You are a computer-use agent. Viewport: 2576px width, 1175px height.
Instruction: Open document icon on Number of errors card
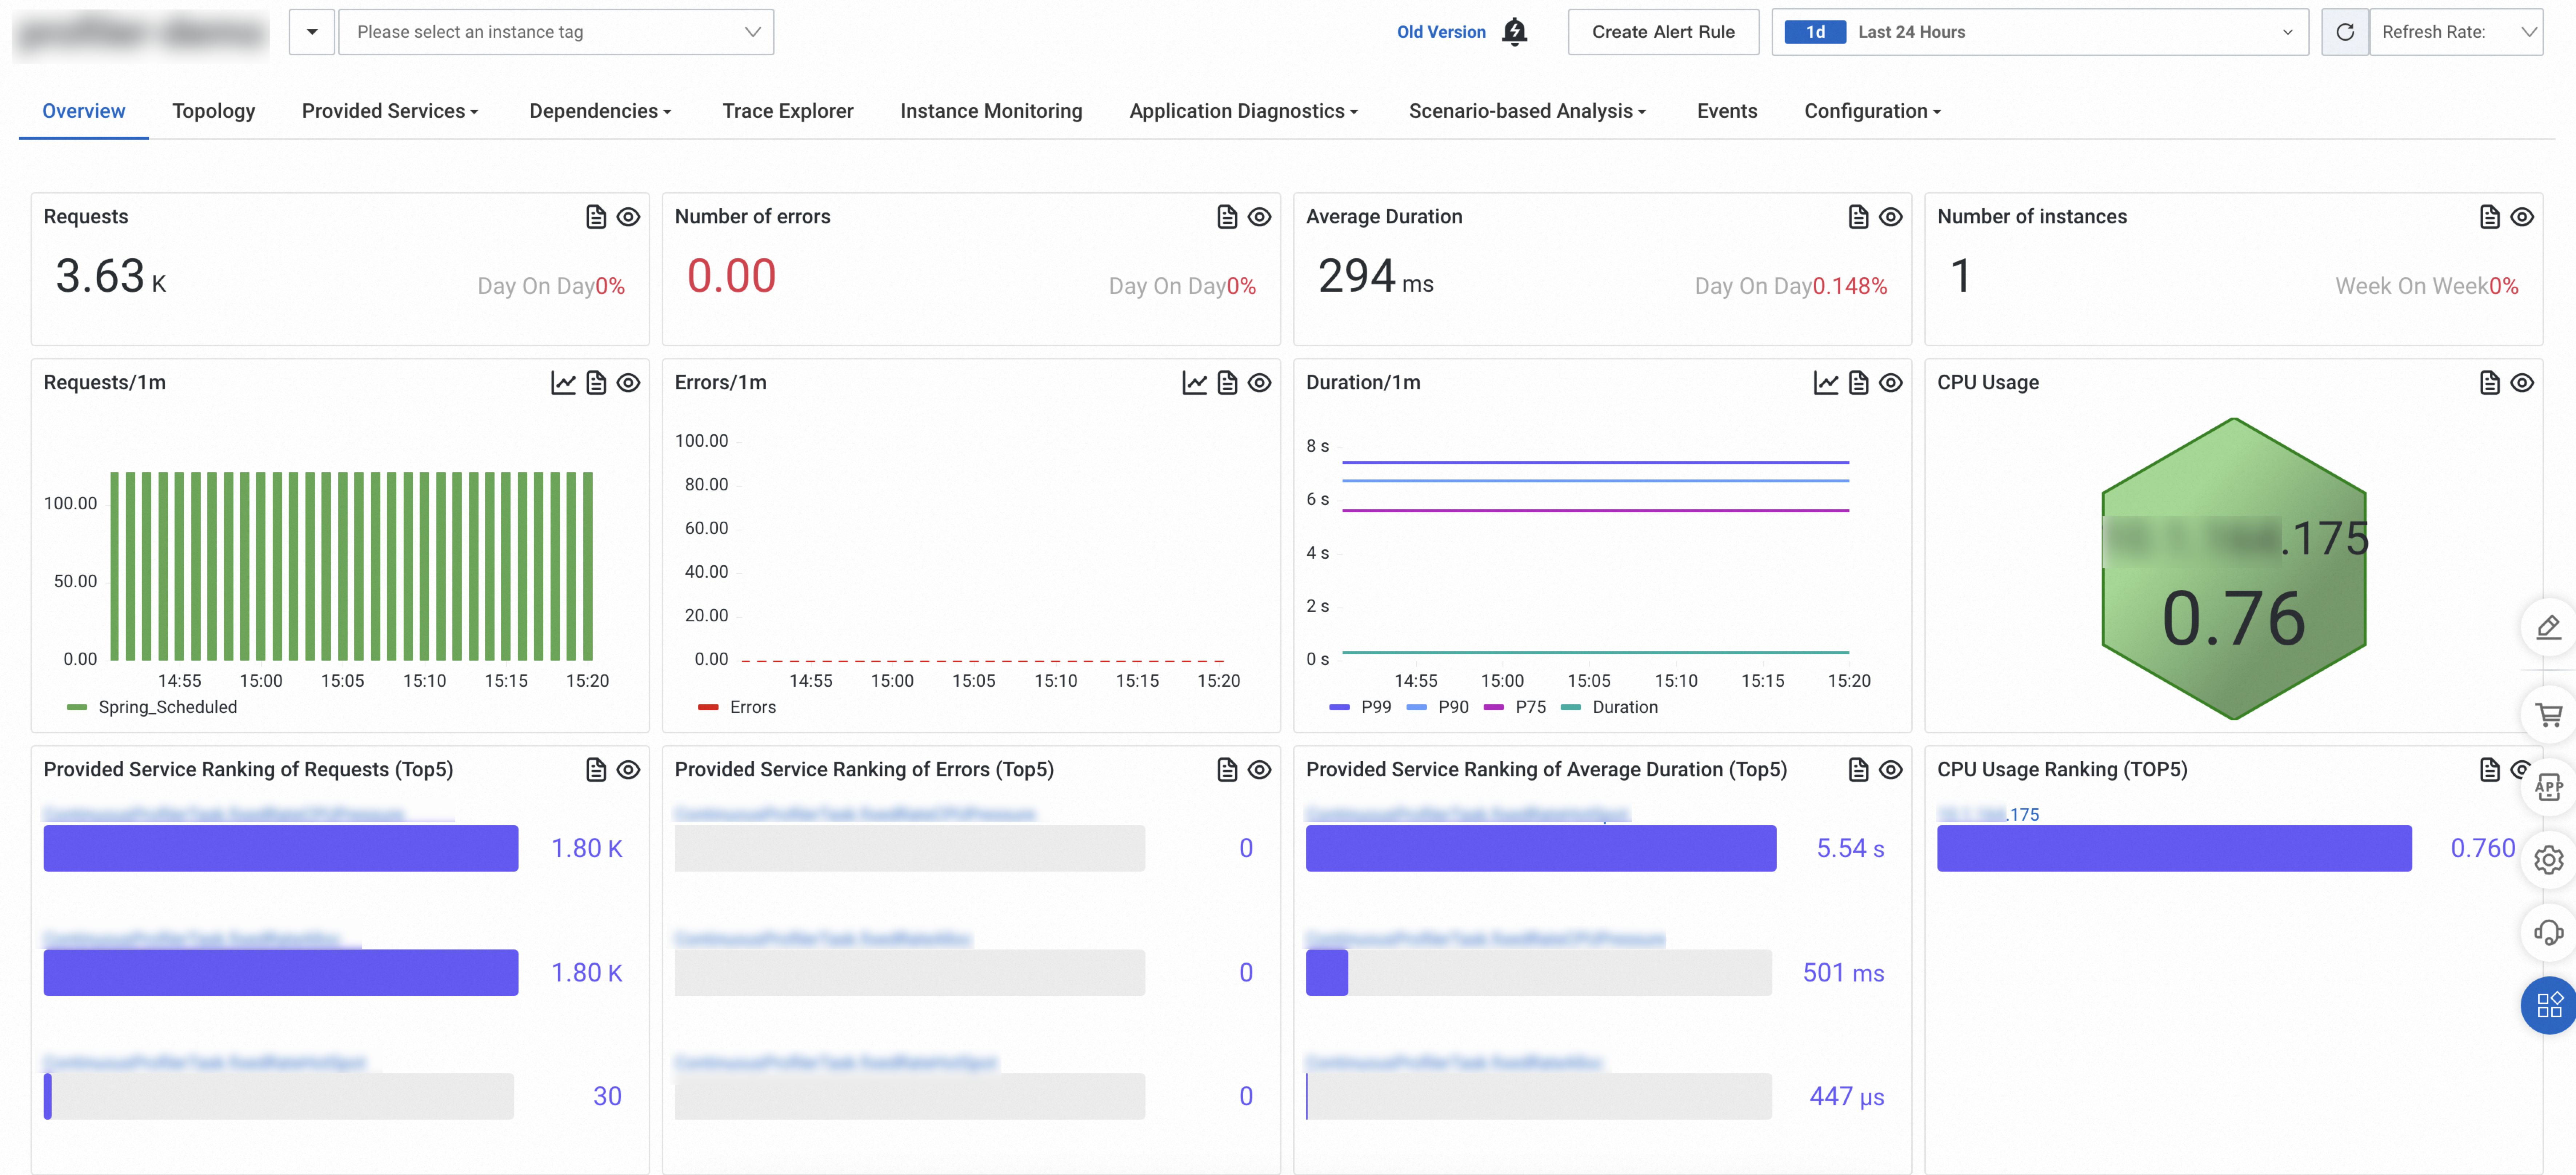tap(1227, 217)
